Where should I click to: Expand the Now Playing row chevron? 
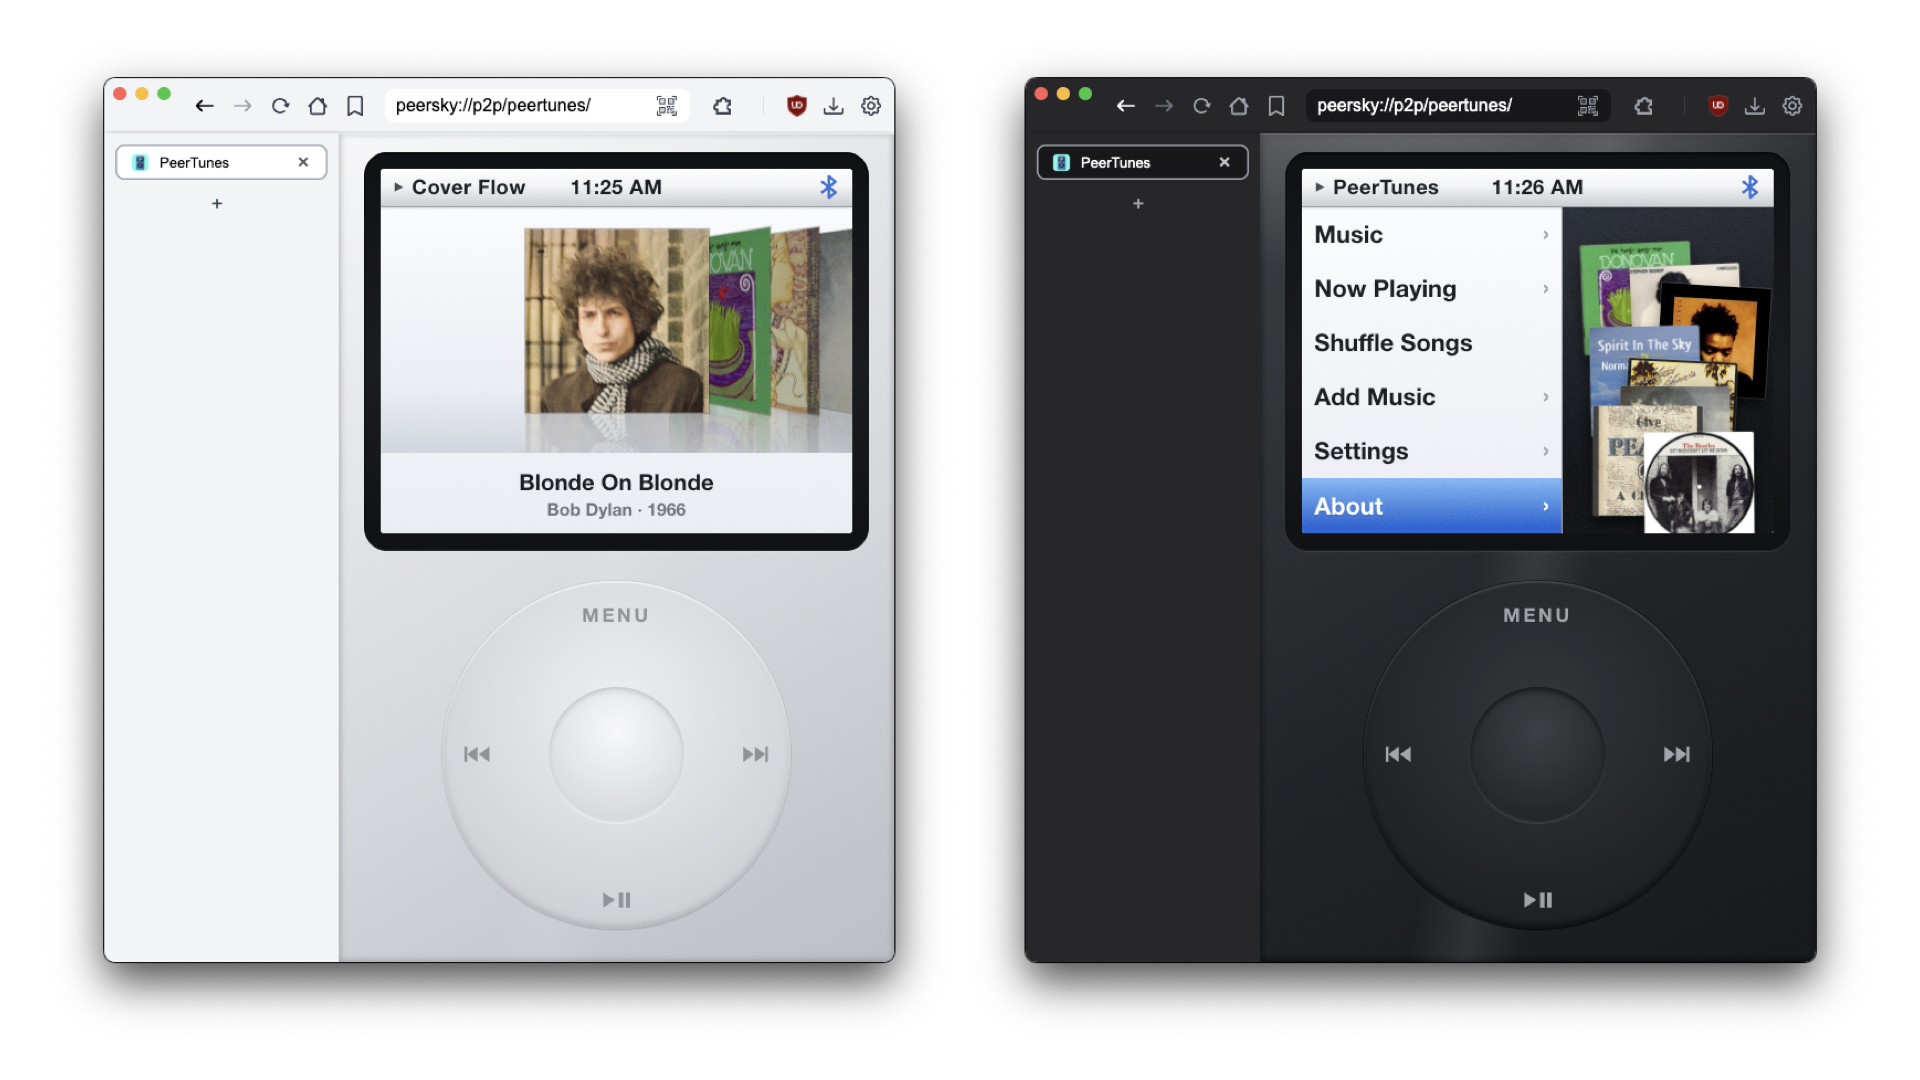pyautogui.click(x=1546, y=289)
